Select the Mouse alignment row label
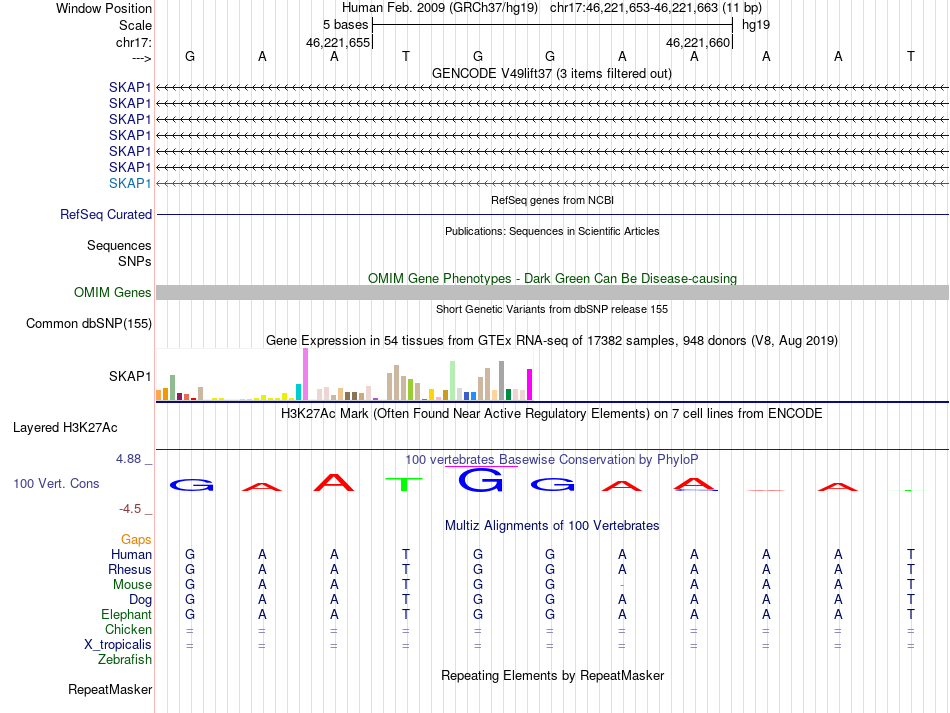 tap(132, 585)
